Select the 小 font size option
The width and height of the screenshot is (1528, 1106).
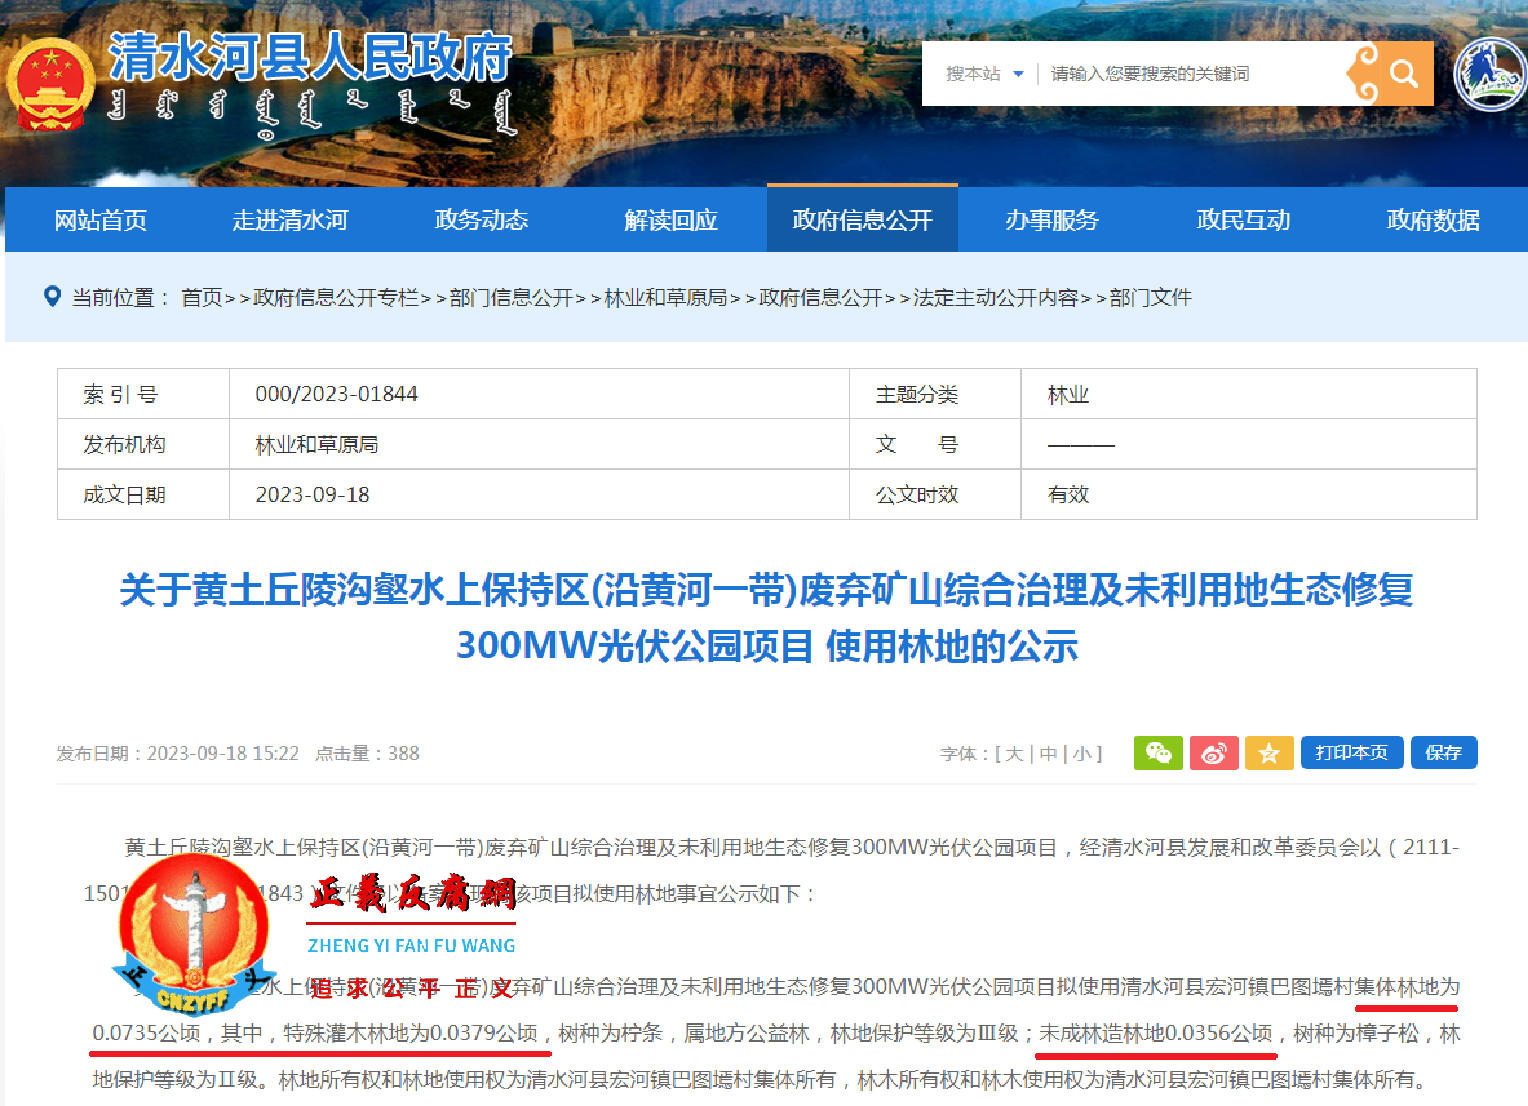(1080, 753)
